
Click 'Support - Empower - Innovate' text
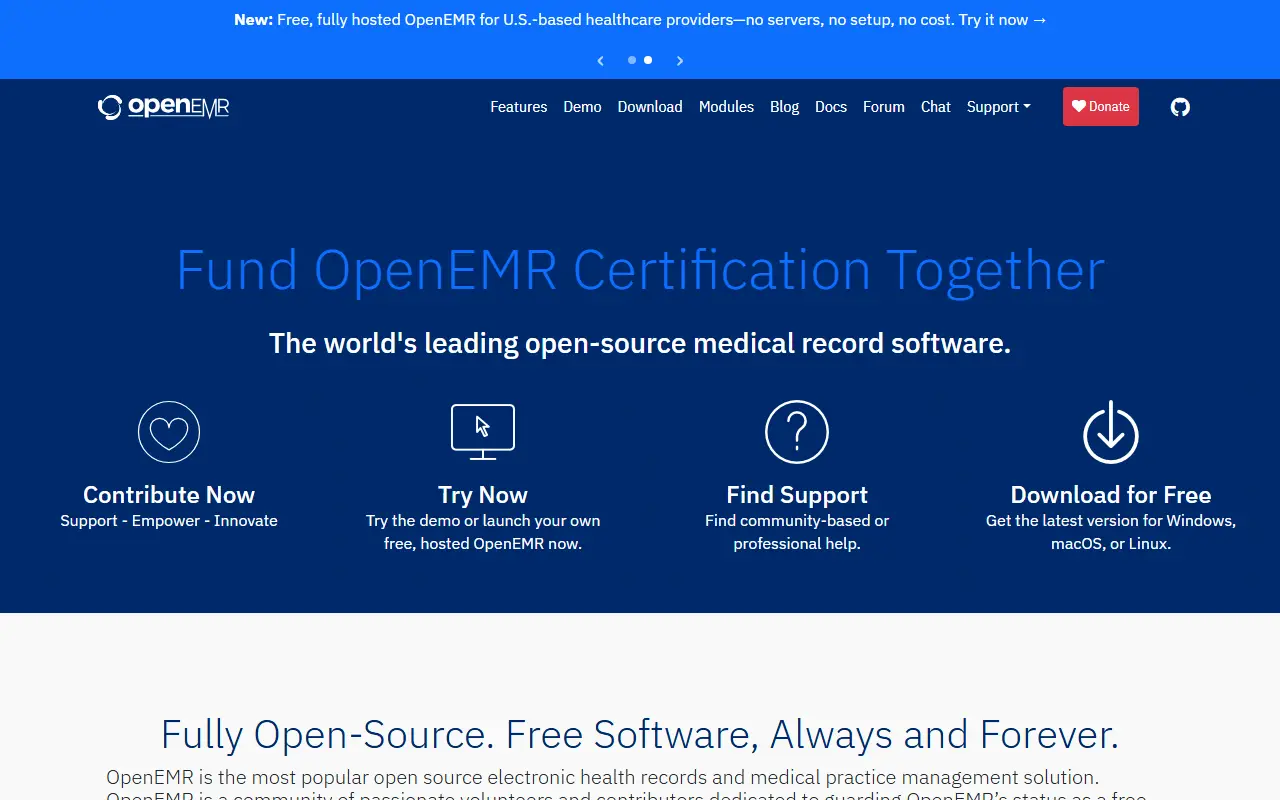point(169,521)
